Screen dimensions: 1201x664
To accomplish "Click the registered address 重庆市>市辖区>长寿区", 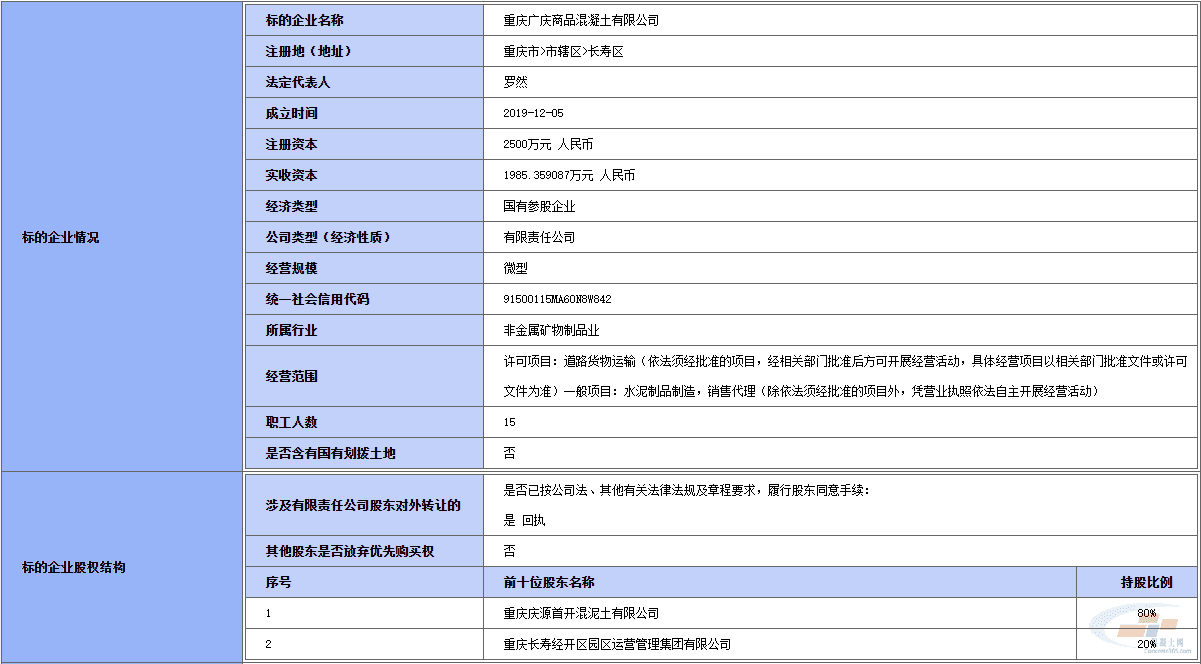I will click(x=563, y=51).
